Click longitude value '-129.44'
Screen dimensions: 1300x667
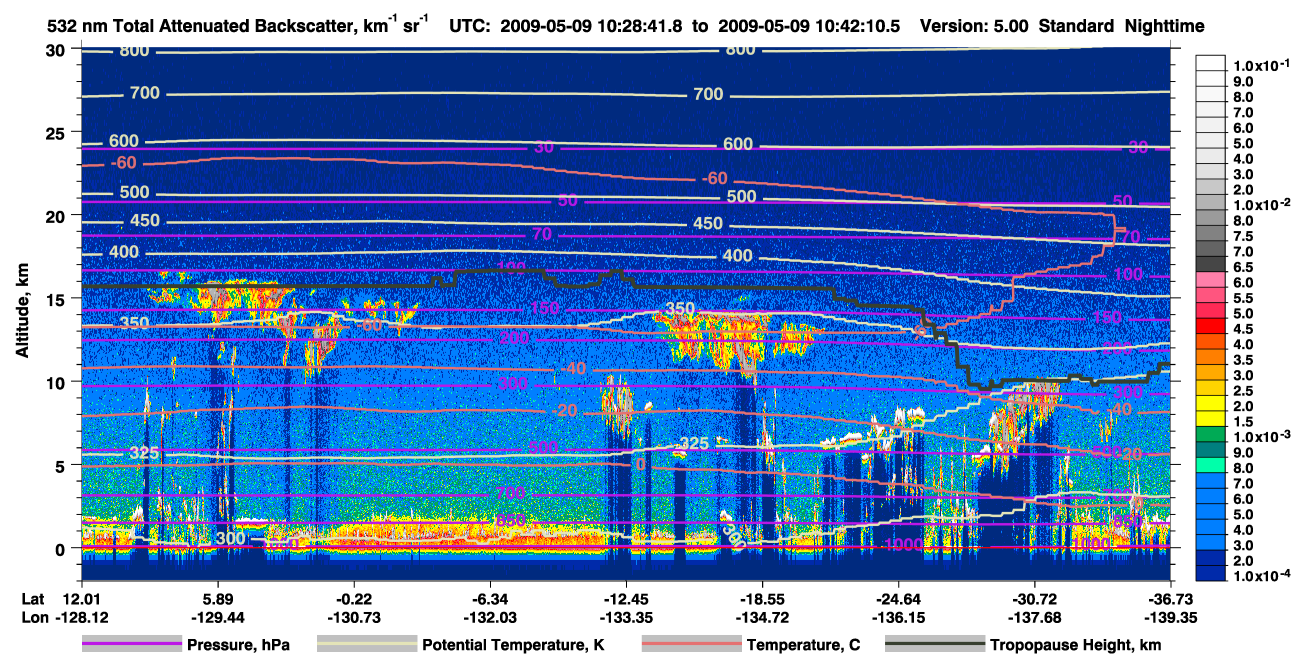pyautogui.click(x=217, y=617)
